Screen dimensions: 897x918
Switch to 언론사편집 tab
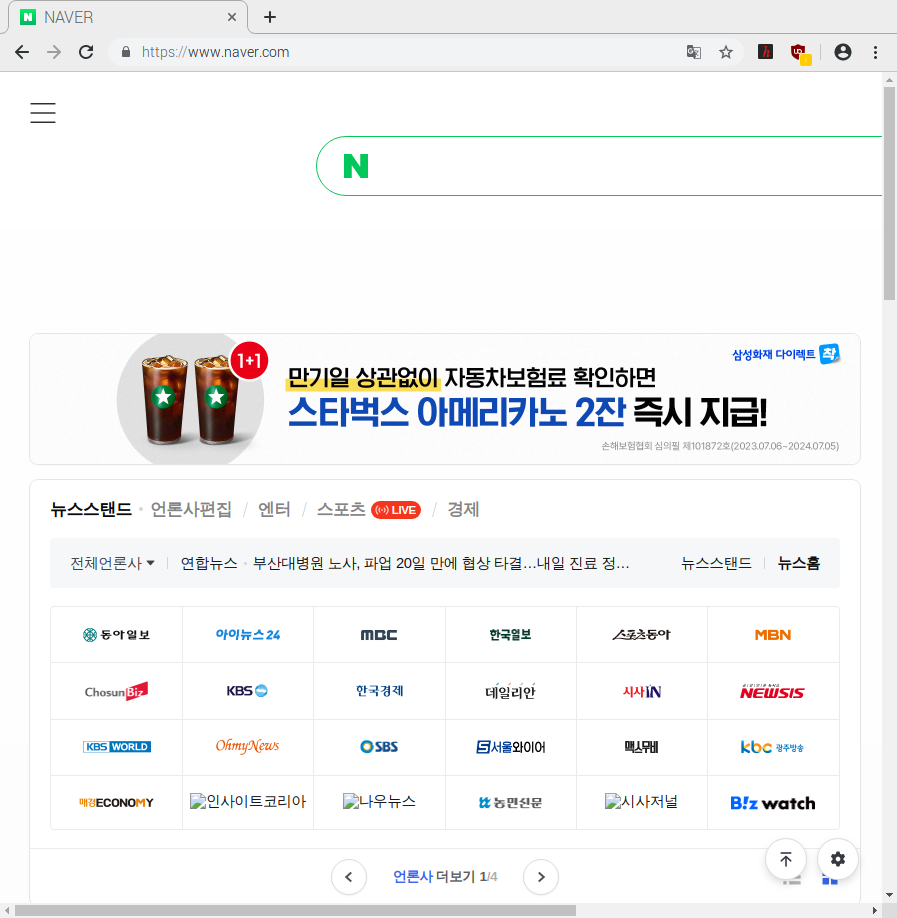(191, 509)
